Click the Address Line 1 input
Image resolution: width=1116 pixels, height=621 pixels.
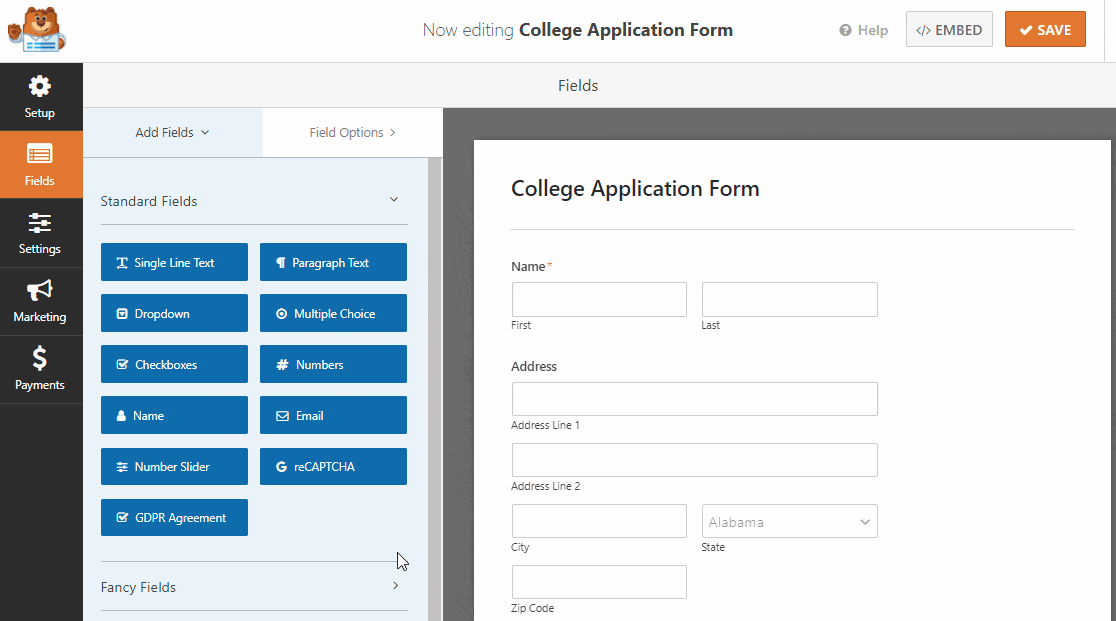[695, 399]
